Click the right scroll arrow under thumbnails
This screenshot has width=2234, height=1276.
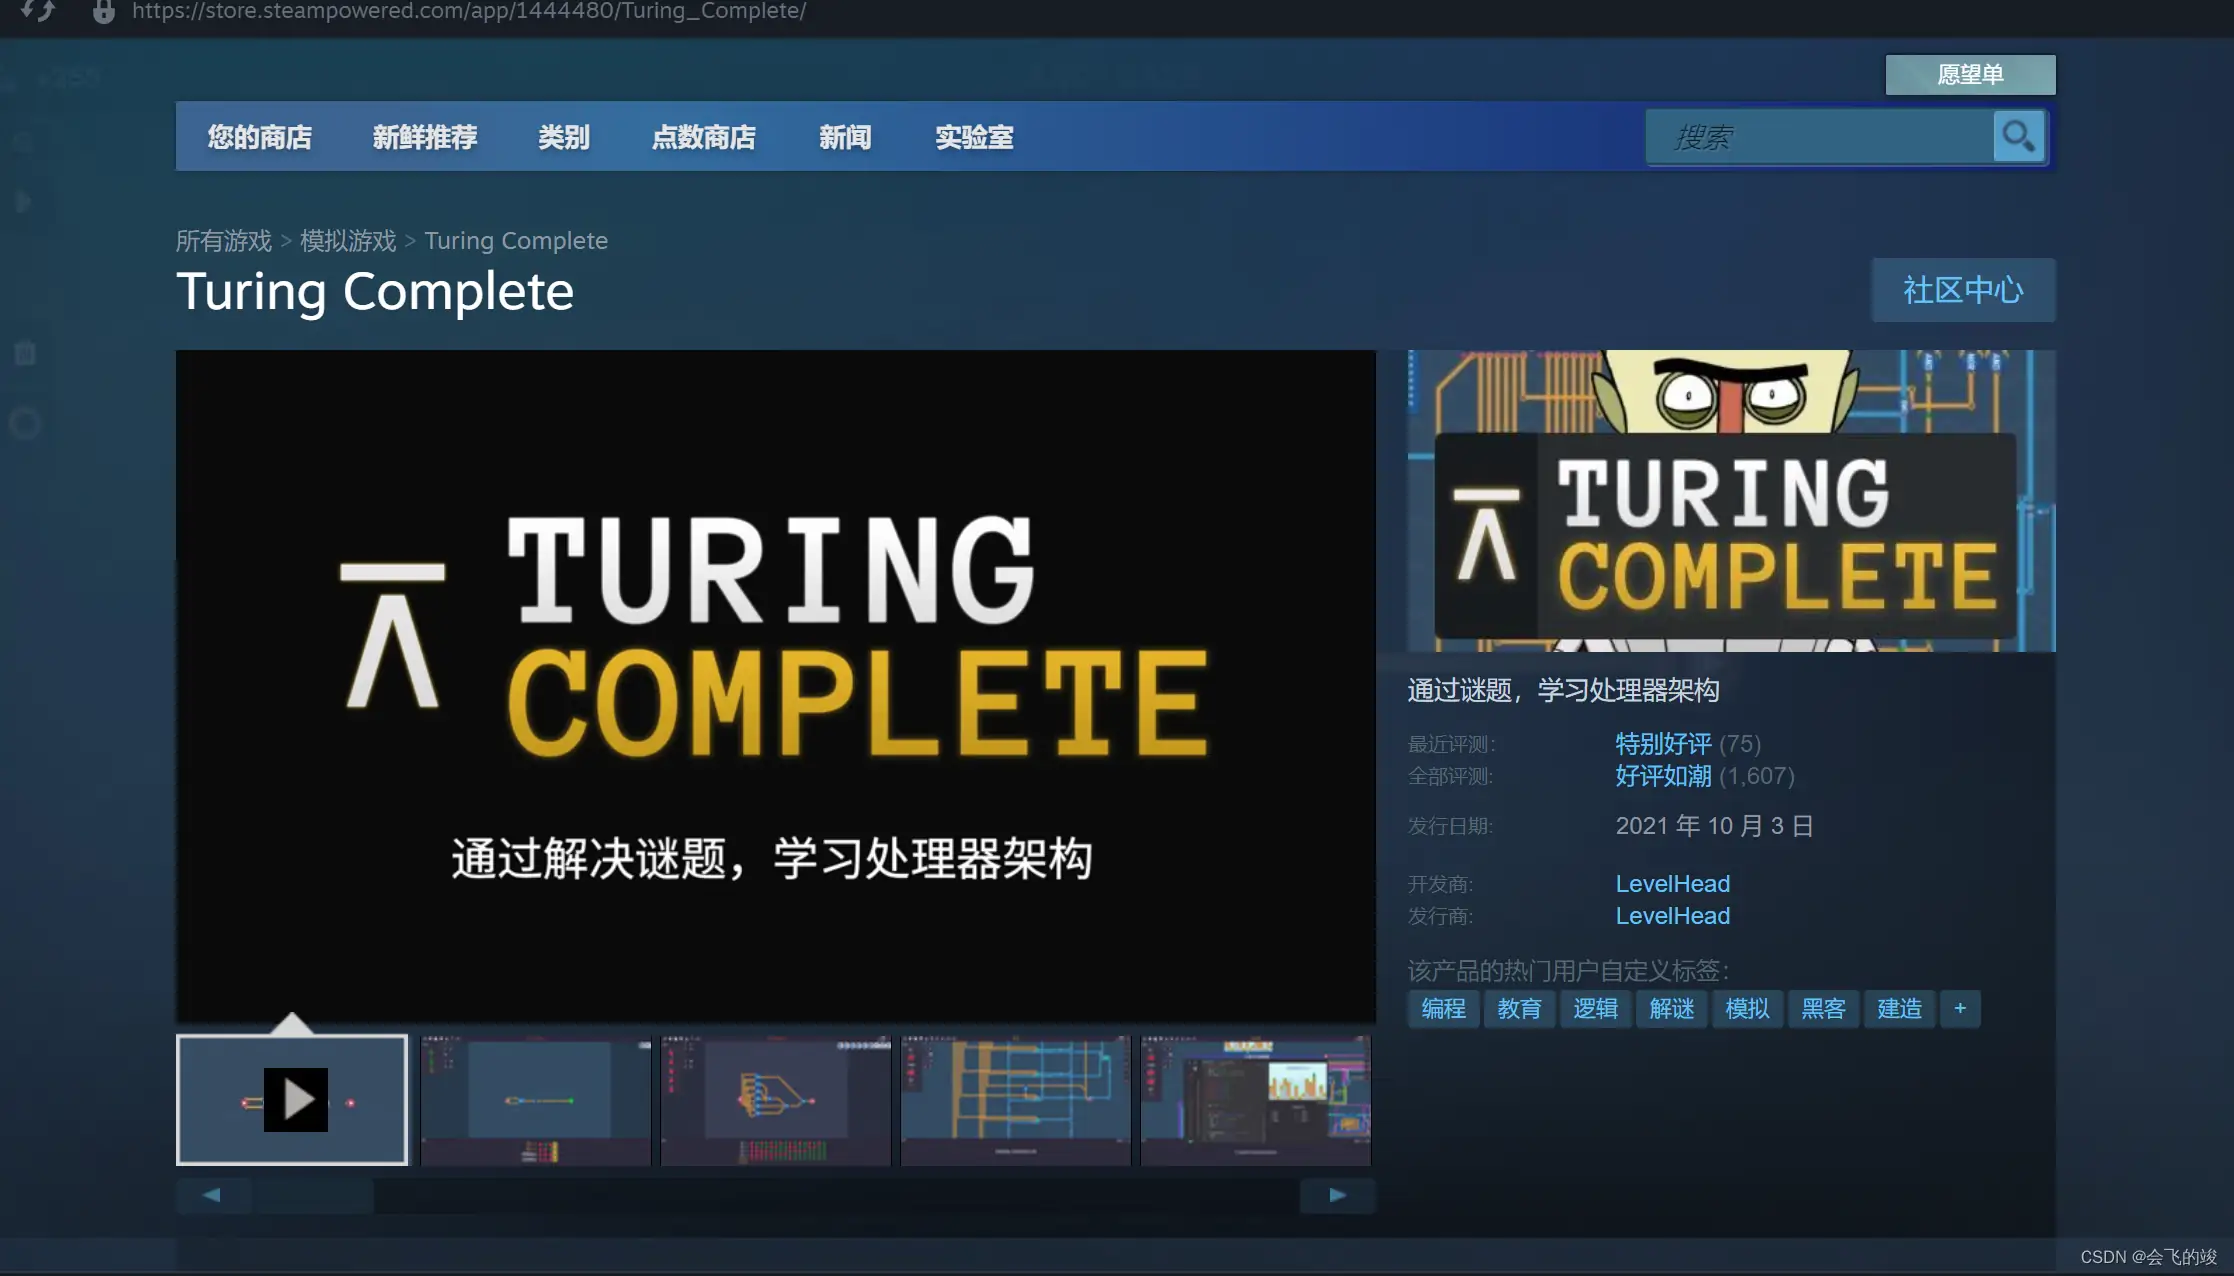coord(1337,1195)
